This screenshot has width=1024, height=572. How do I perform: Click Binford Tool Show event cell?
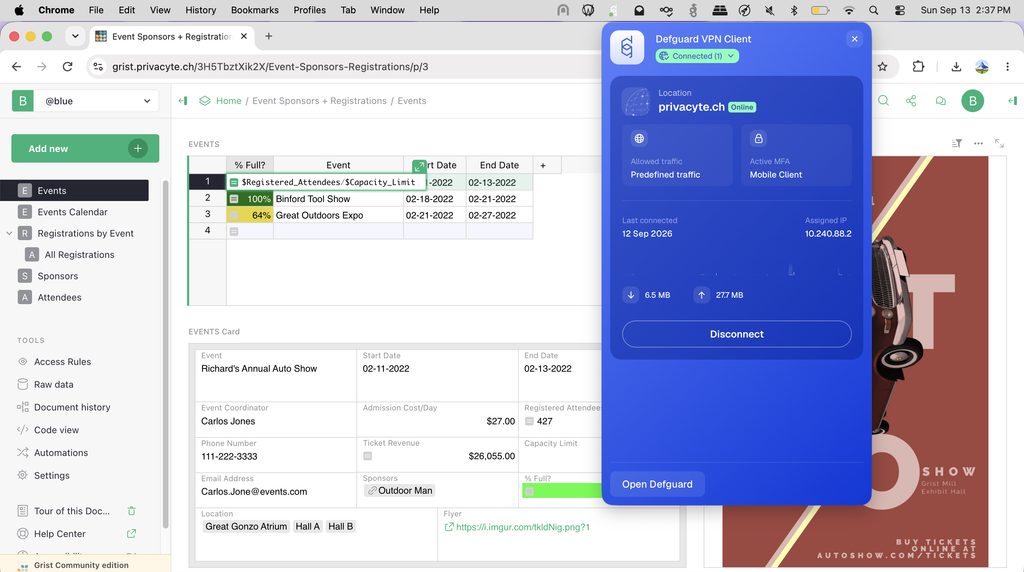click(338, 199)
